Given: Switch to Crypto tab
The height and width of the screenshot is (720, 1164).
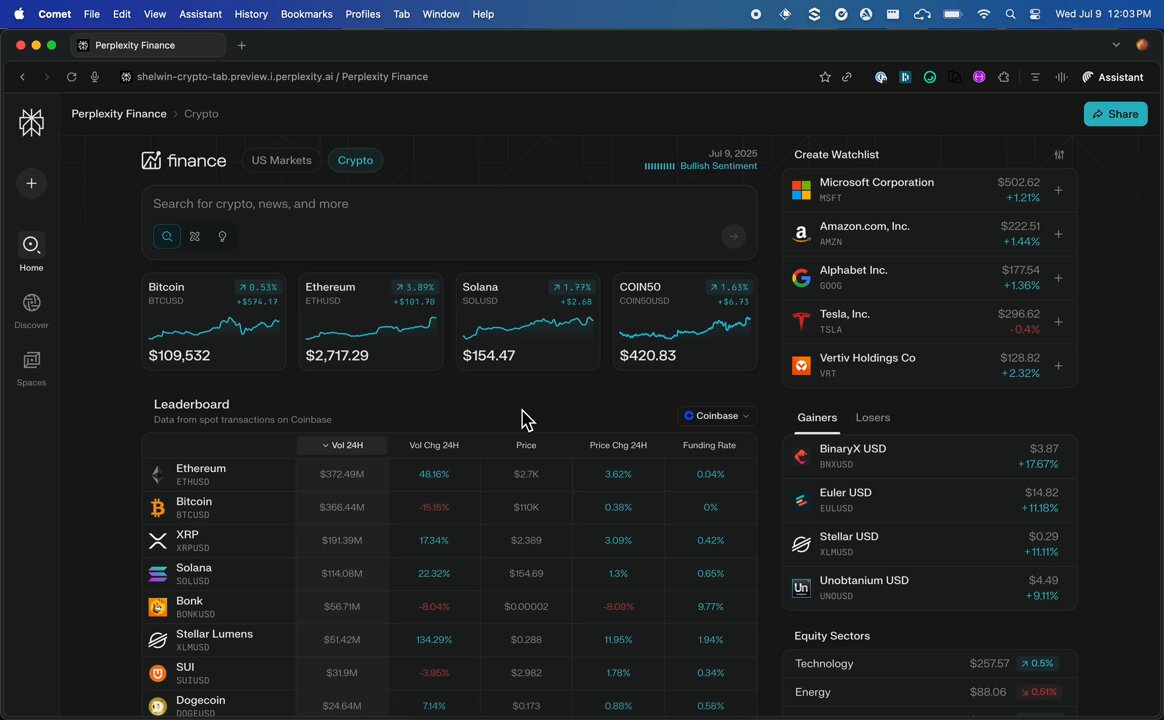Looking at the screenshot, I should pos(355,160).
